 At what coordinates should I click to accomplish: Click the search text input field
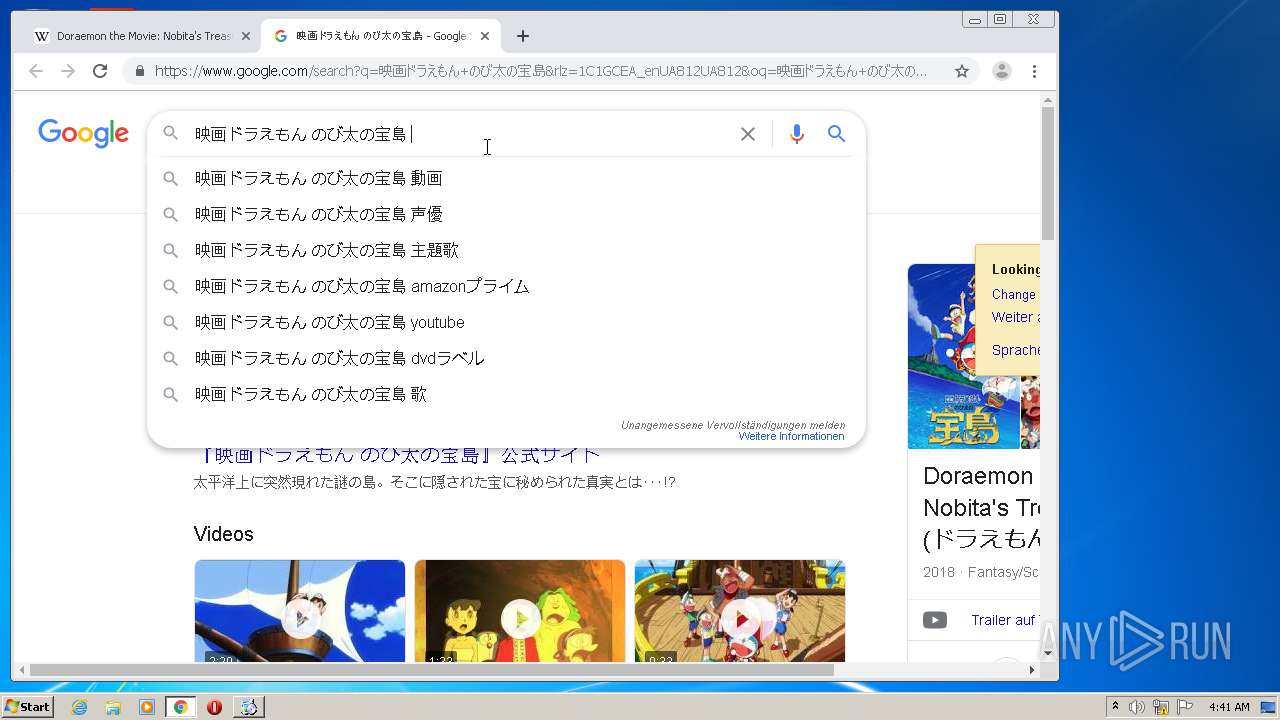click(460, 134)
